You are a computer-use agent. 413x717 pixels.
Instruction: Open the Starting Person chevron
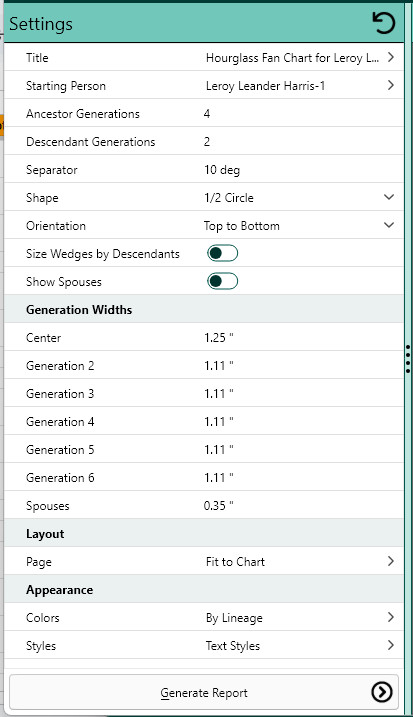391,85
